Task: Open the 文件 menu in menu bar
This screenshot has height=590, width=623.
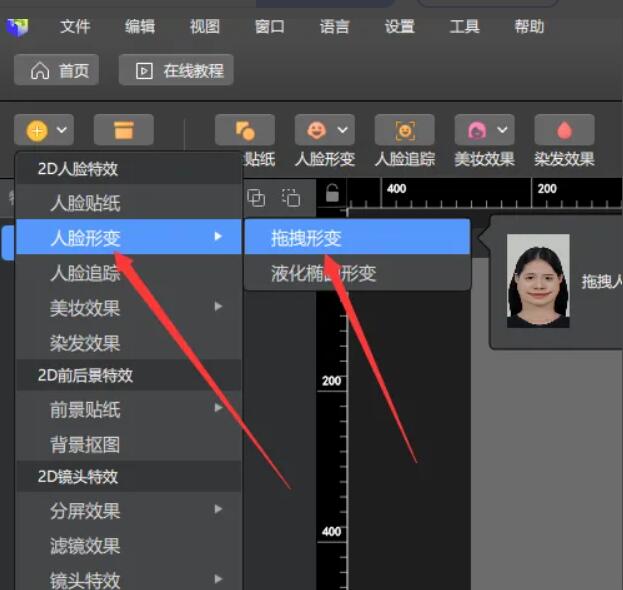Action: (75, 27)
